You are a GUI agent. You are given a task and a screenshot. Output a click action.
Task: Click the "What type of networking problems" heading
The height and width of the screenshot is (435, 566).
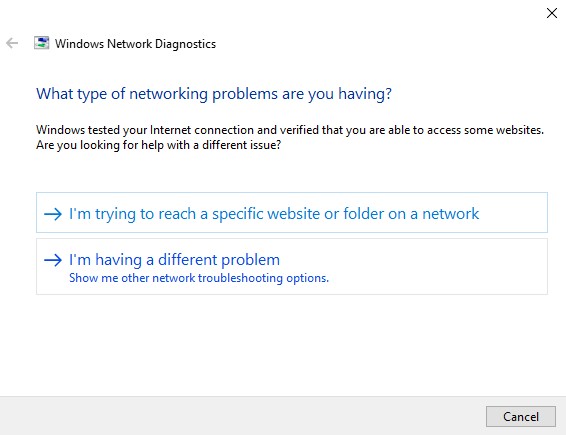pyautogui.click(x=214, y=94)
